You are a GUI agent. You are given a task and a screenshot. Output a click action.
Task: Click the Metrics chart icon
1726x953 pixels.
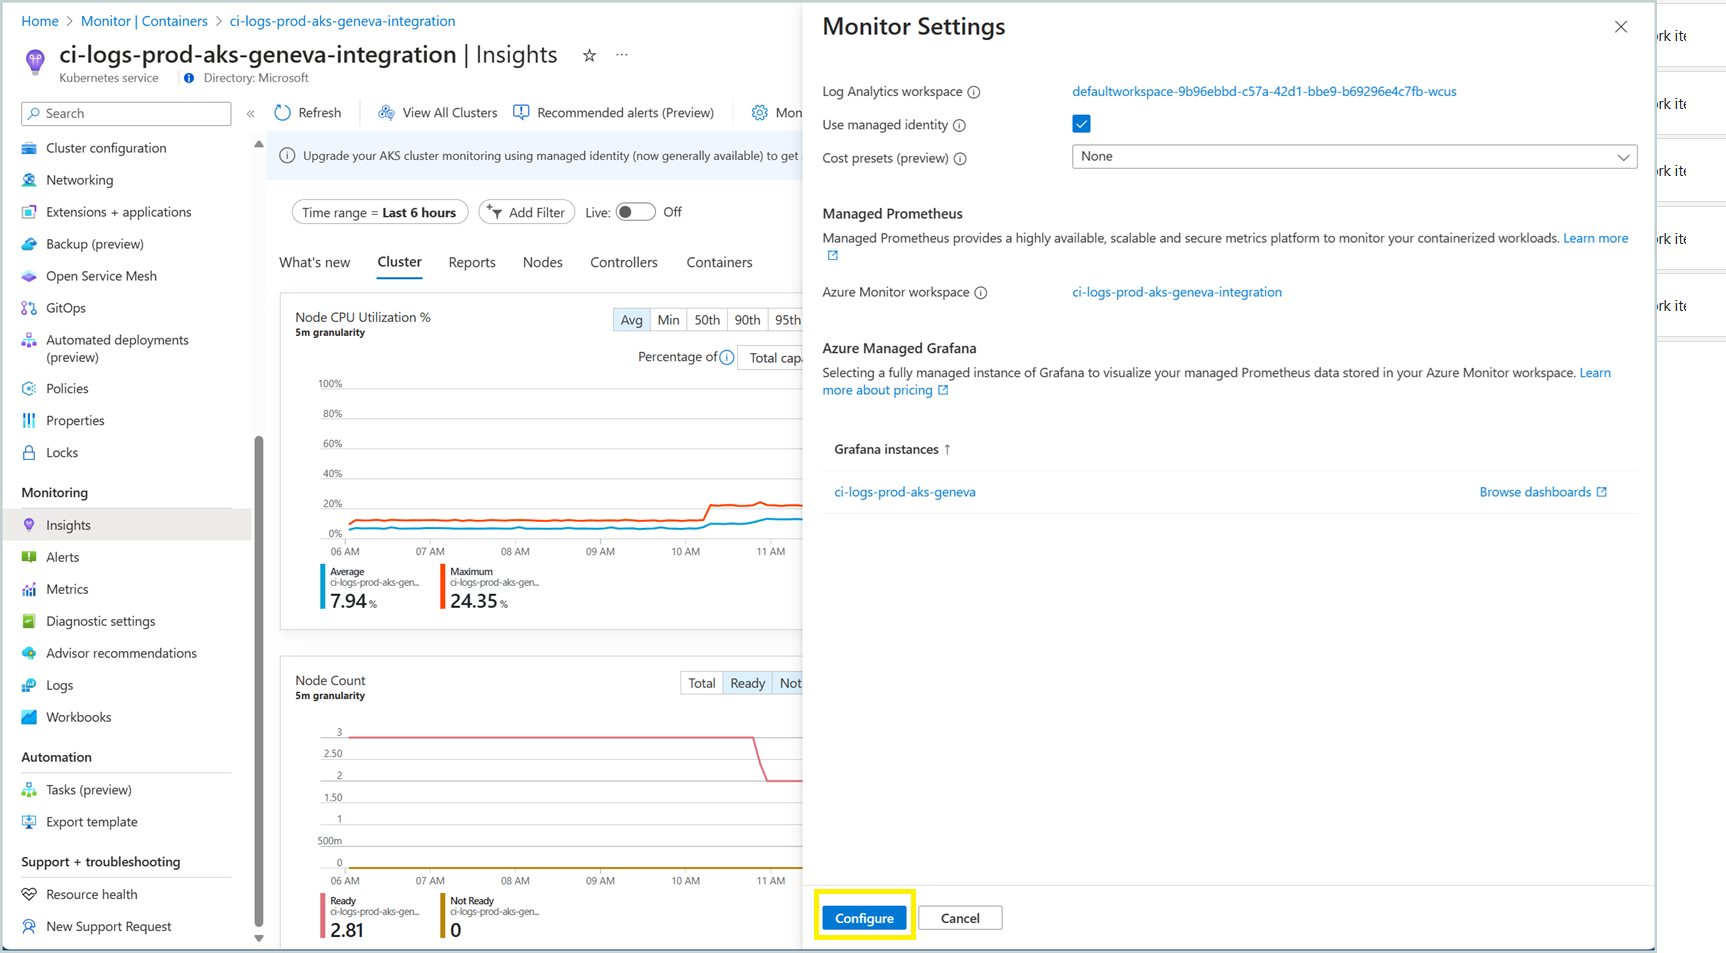pos(29,589)
